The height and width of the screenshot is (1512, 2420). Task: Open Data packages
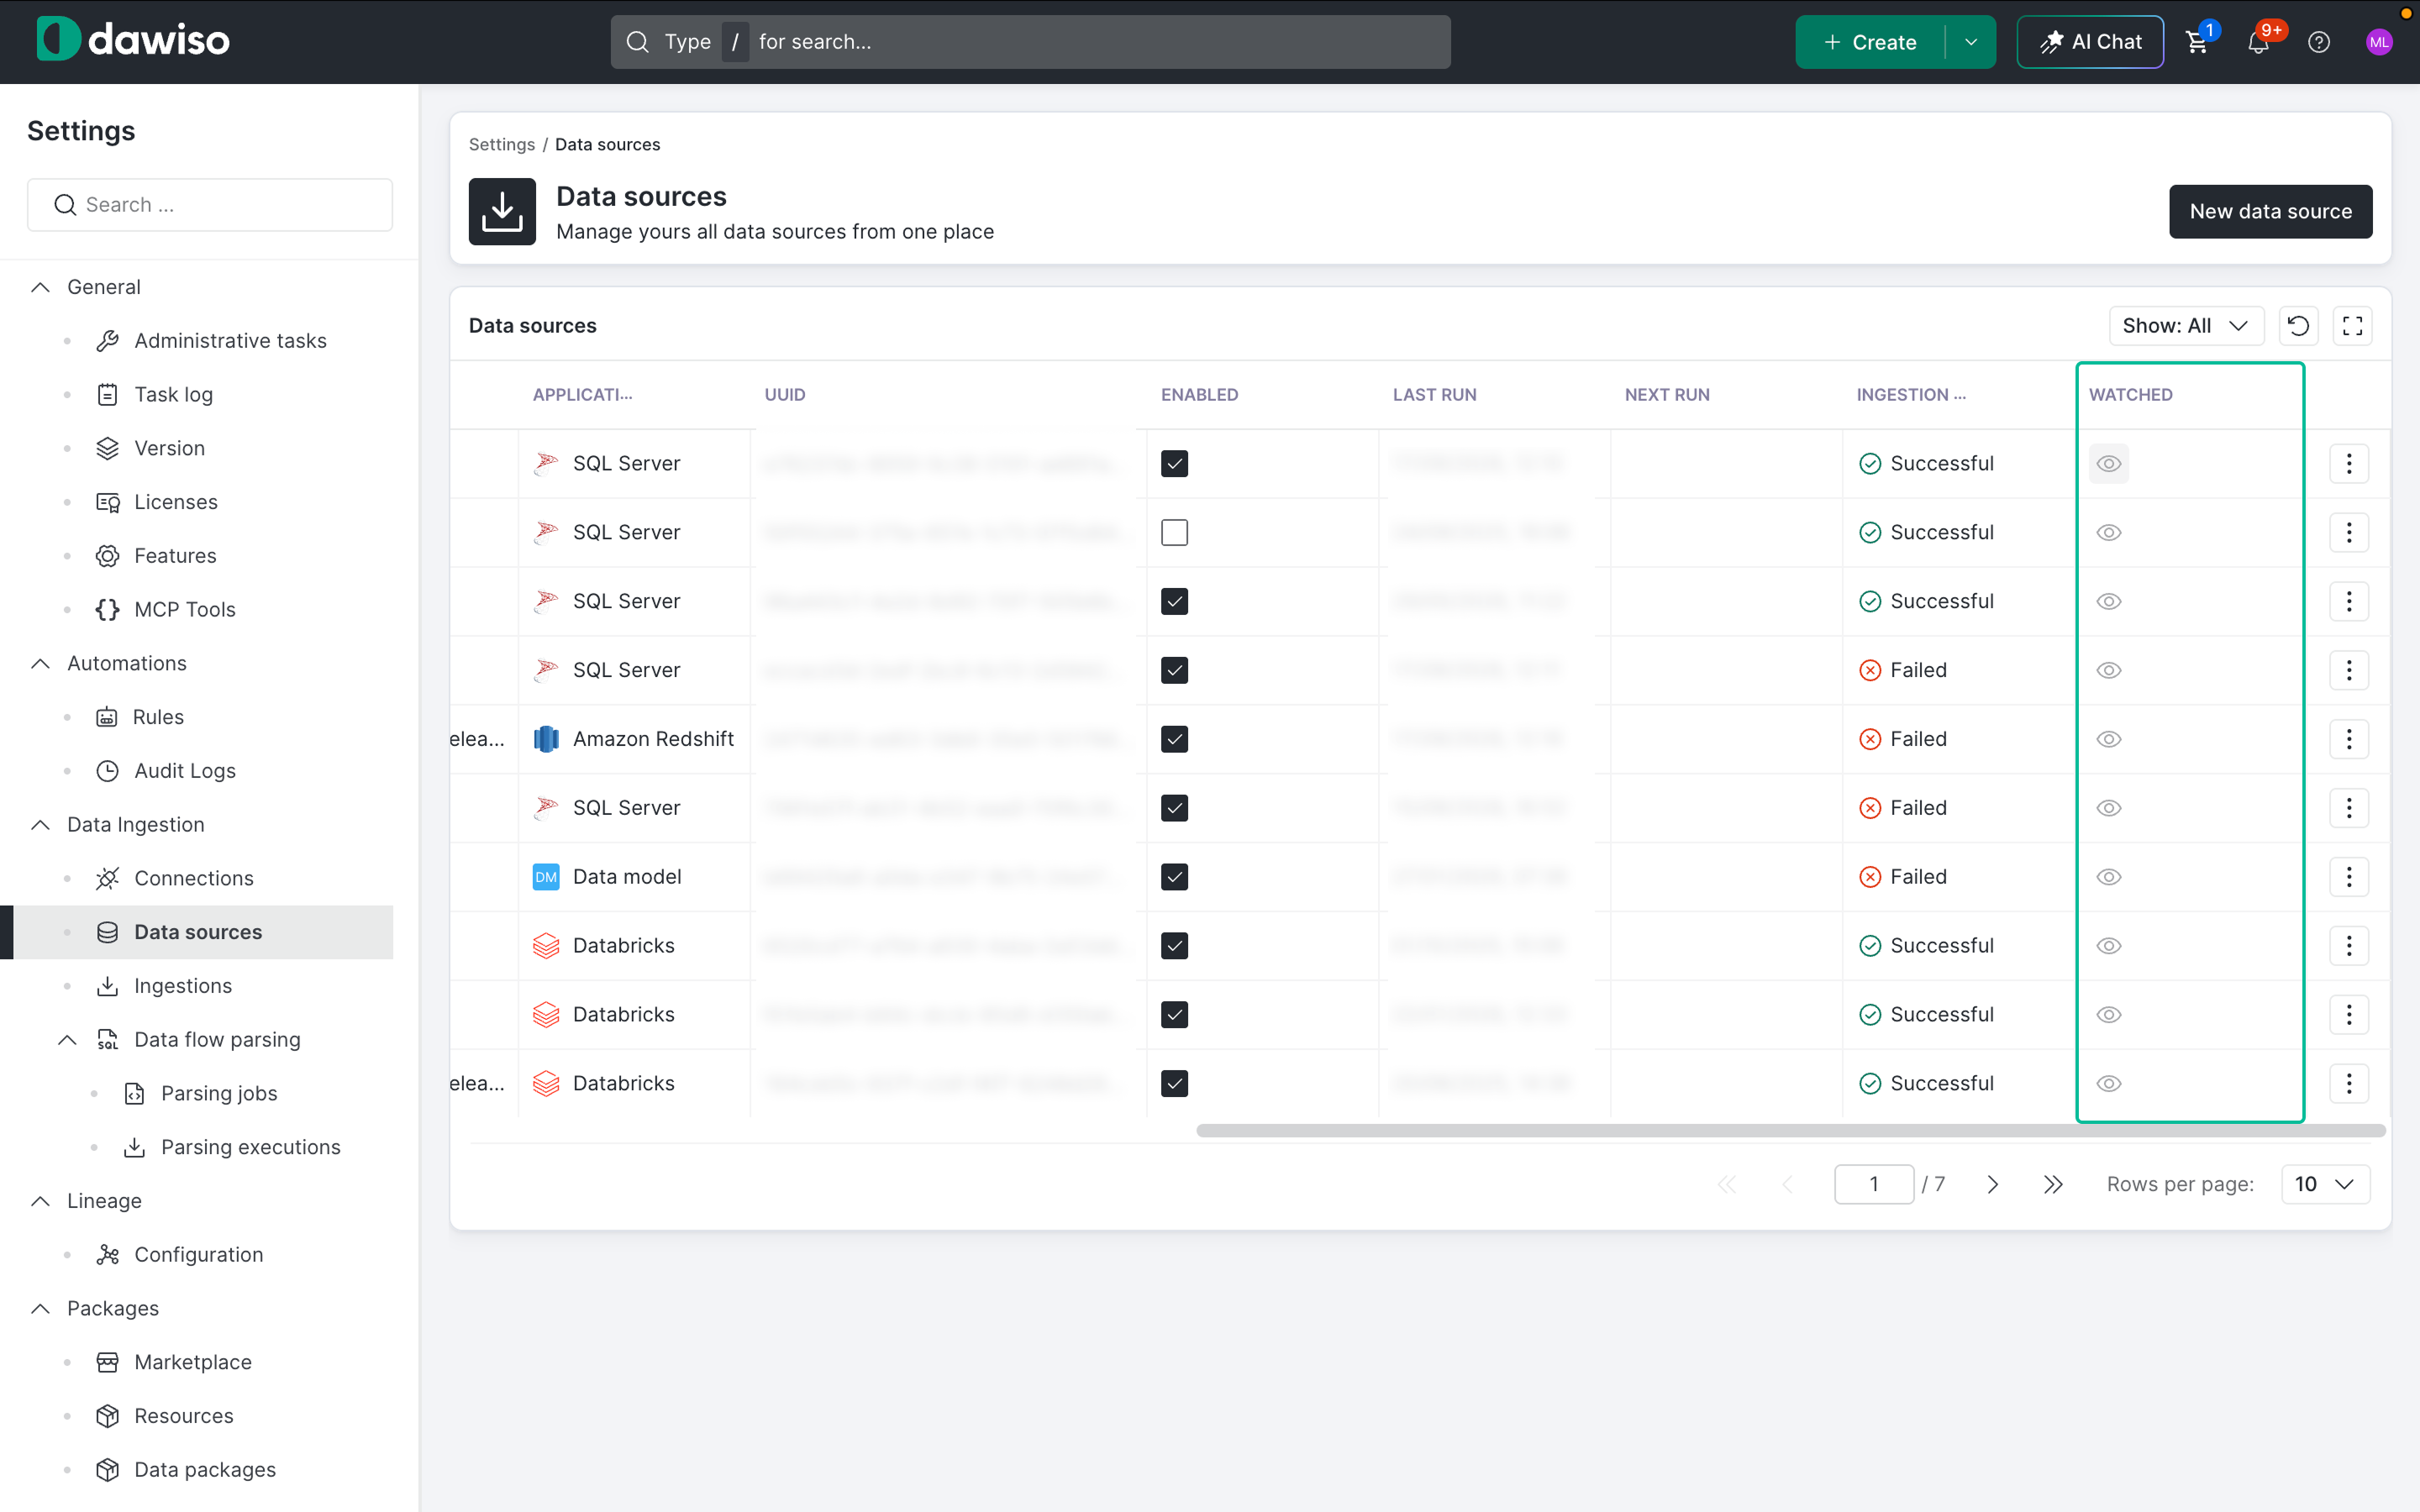tap(204, 1470)
